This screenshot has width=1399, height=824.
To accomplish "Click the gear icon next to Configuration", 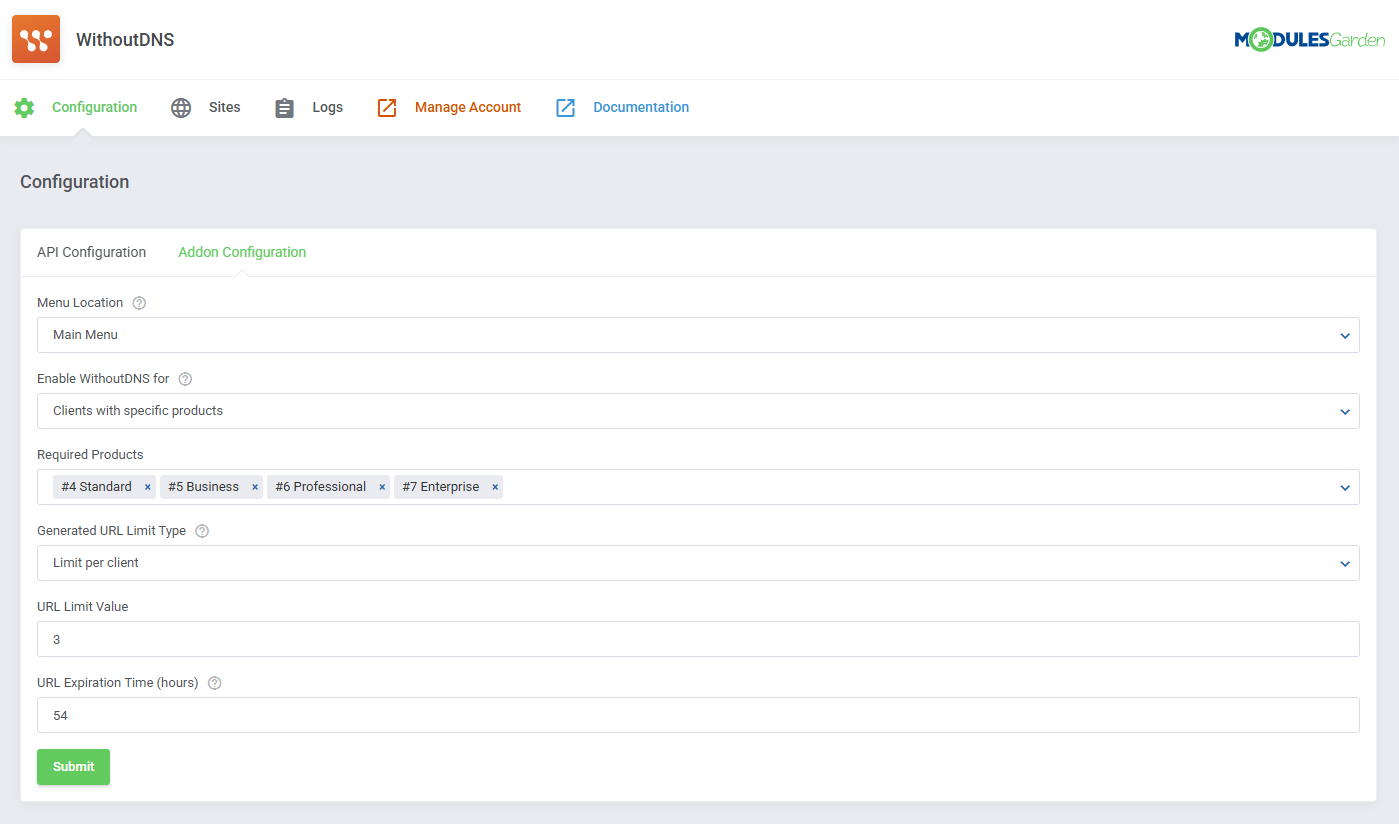I will coord(24,107).
